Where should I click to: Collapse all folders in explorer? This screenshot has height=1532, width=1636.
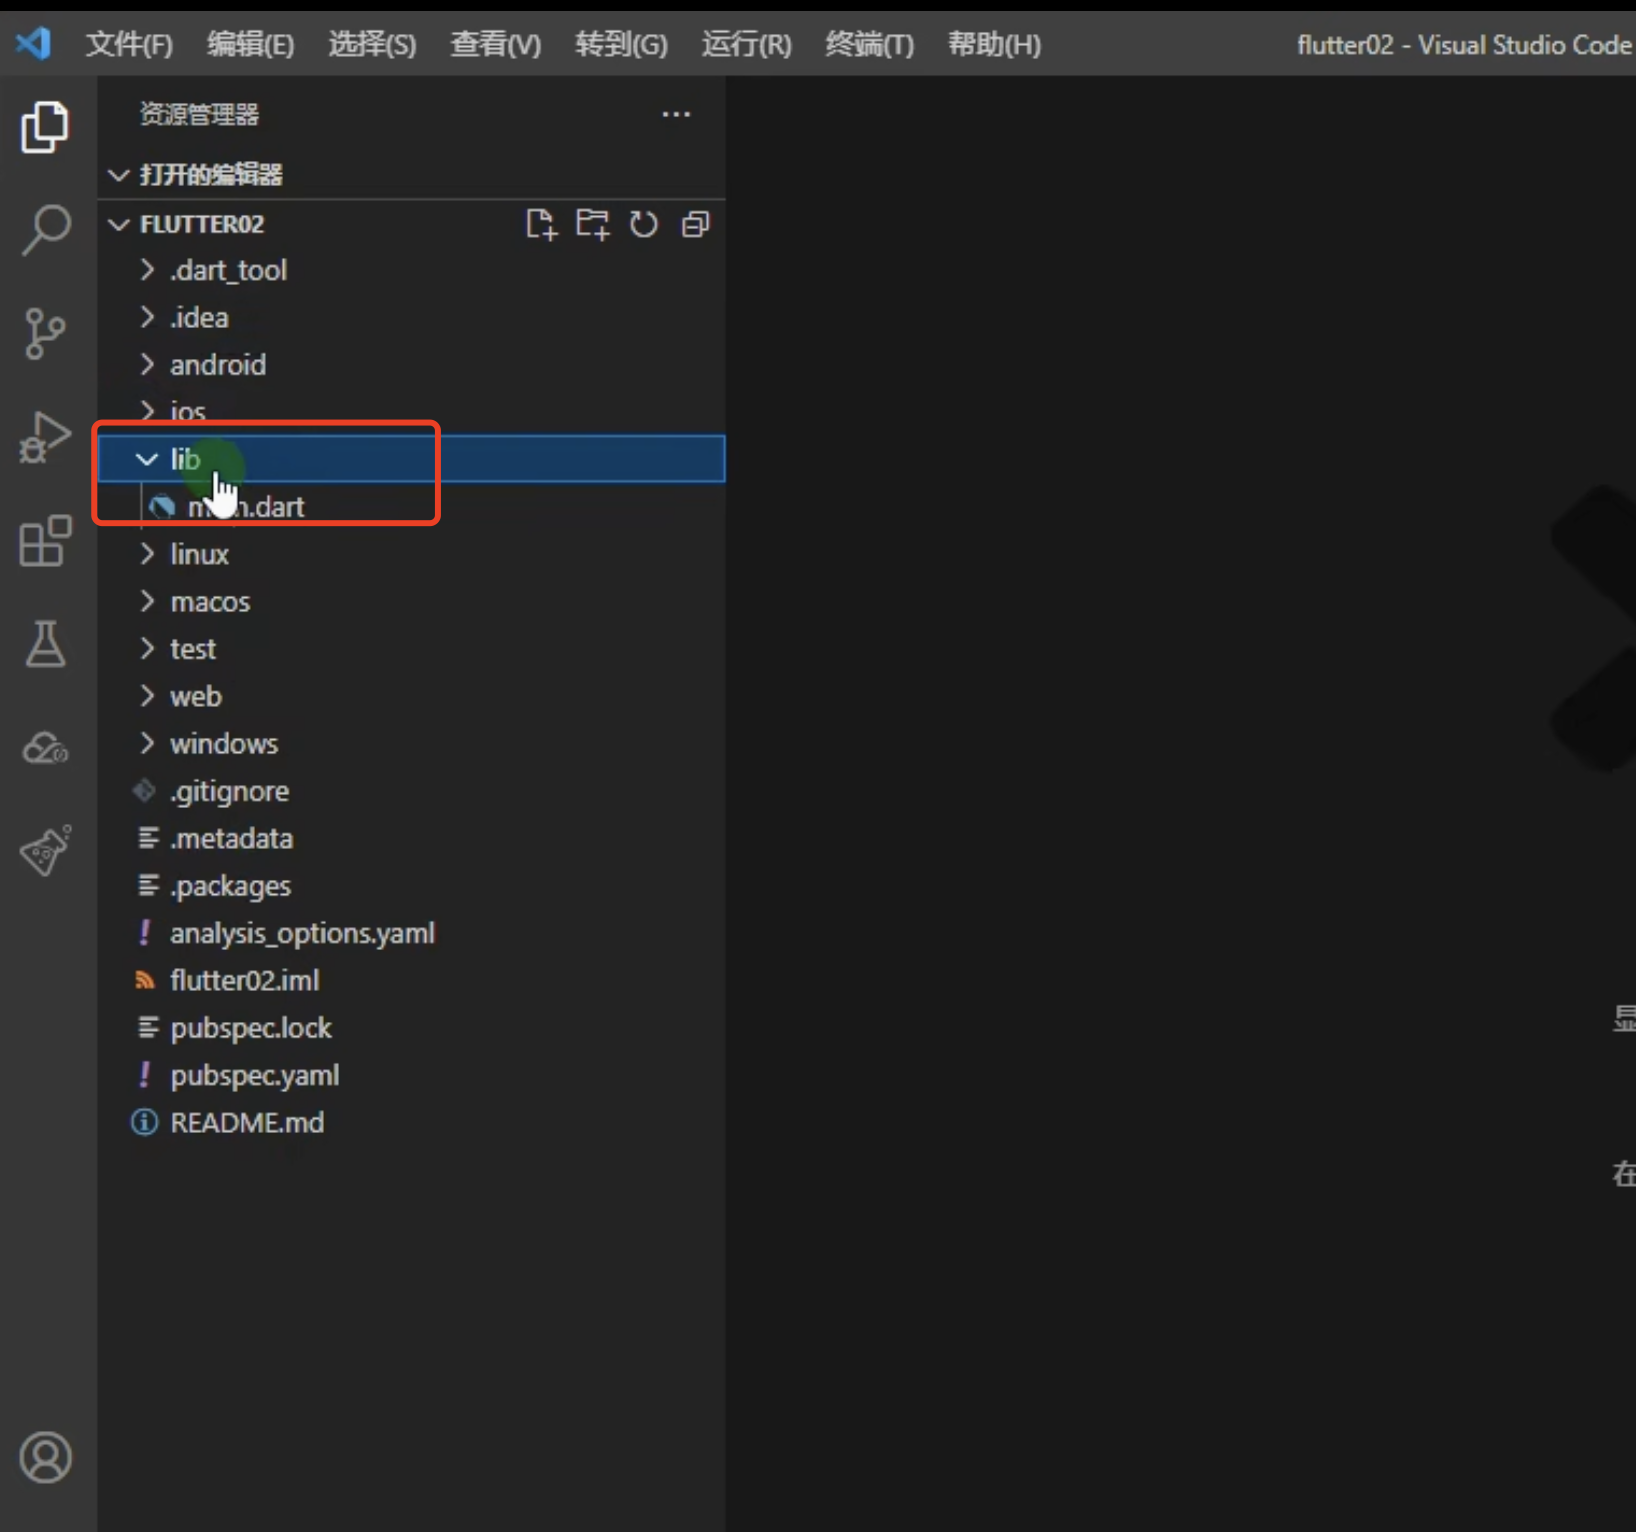(695, 224)
